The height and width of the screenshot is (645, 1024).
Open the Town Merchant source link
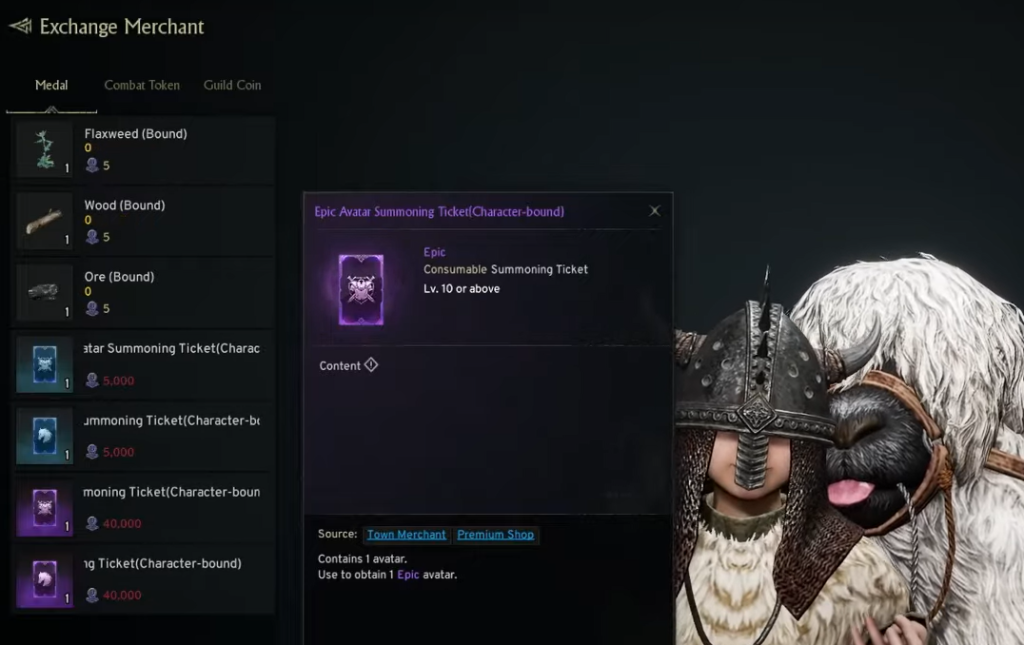[406, 534]
